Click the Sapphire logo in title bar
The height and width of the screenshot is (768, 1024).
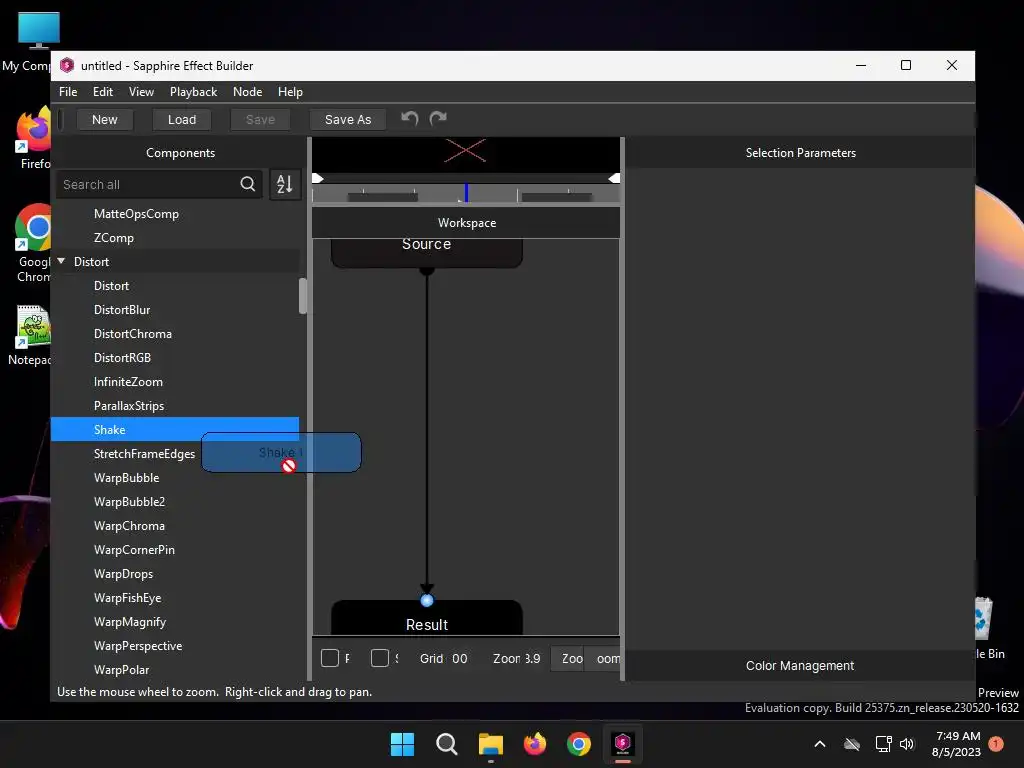pos(67,65)
